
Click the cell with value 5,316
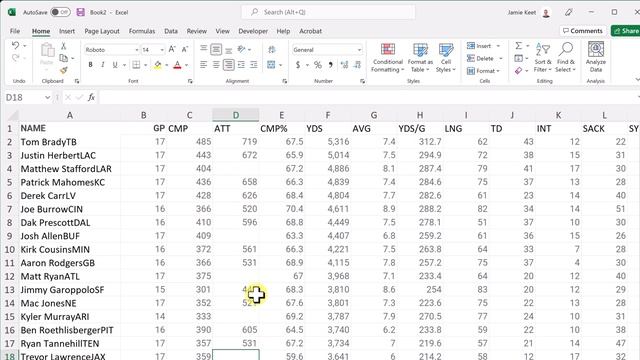coord(328,142)
